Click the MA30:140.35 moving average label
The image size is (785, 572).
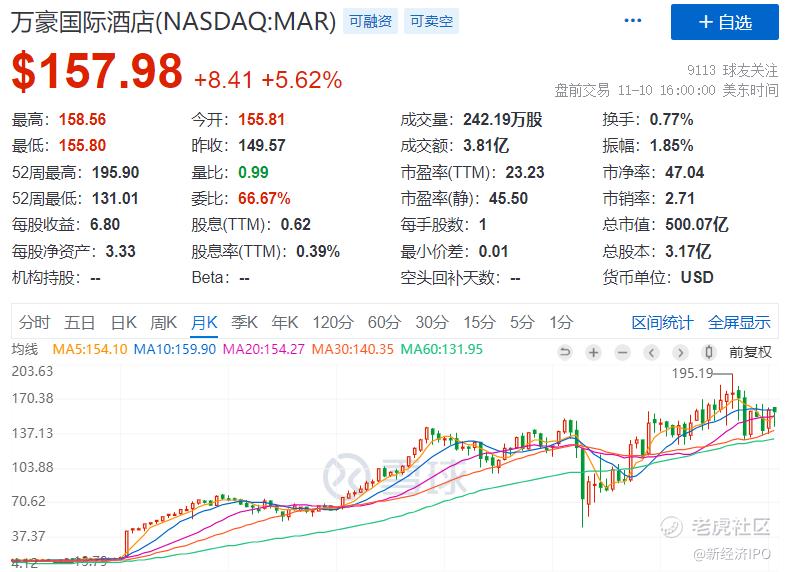(352, 349)
